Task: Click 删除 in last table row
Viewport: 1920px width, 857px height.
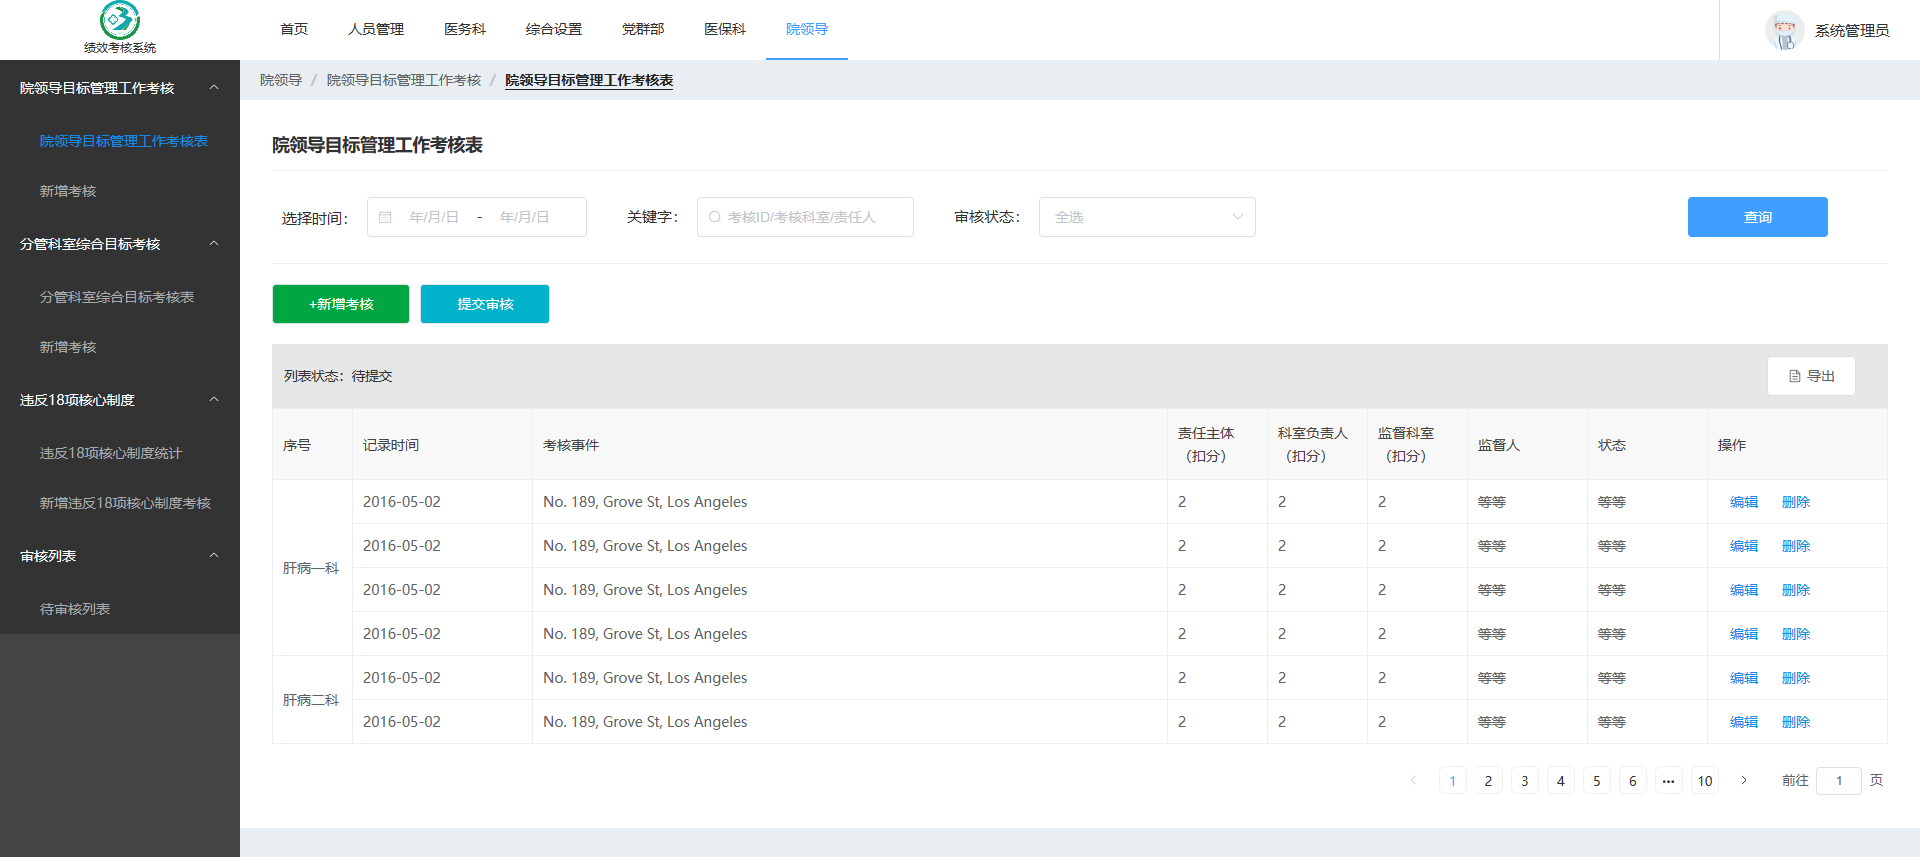Action: 1796,722
